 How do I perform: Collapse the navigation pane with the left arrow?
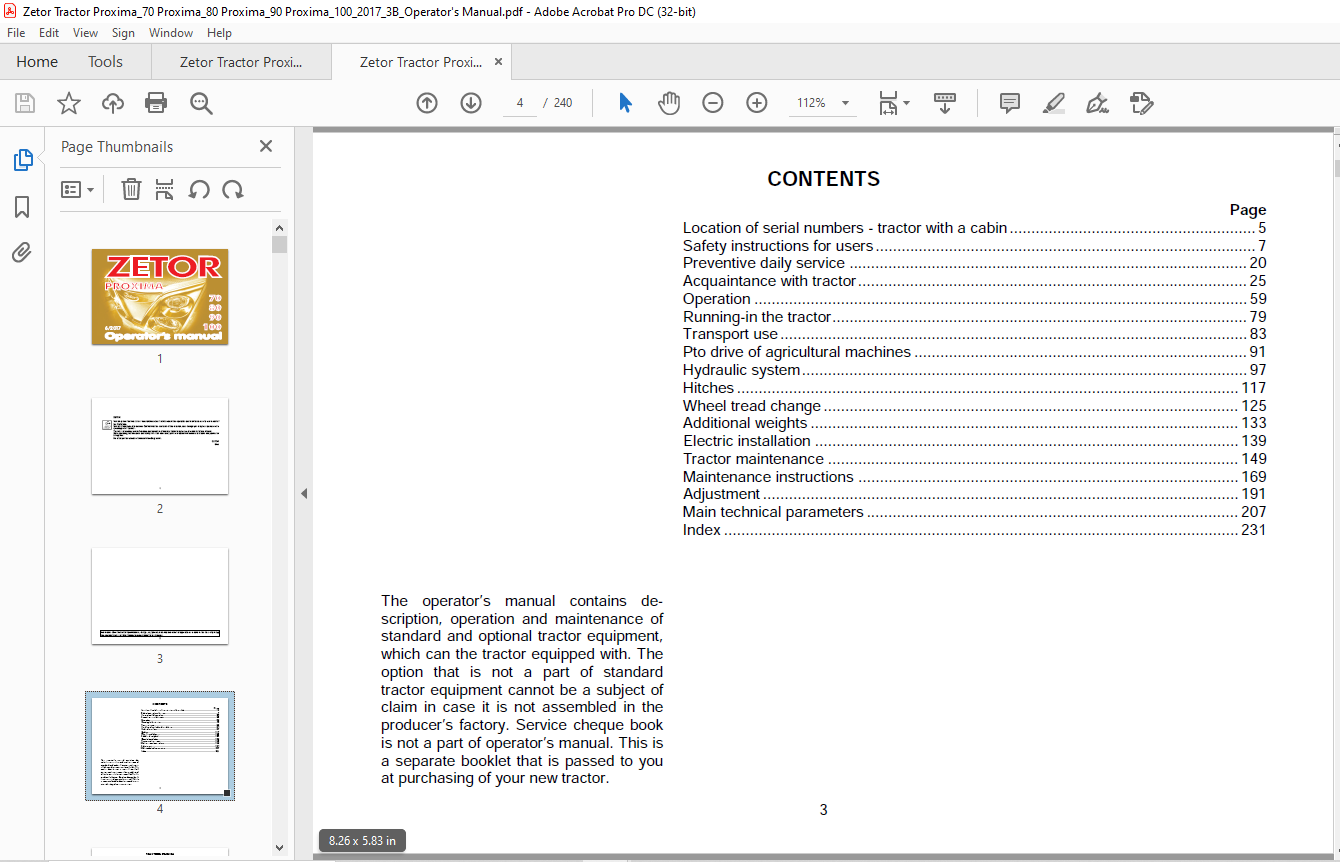304,494
